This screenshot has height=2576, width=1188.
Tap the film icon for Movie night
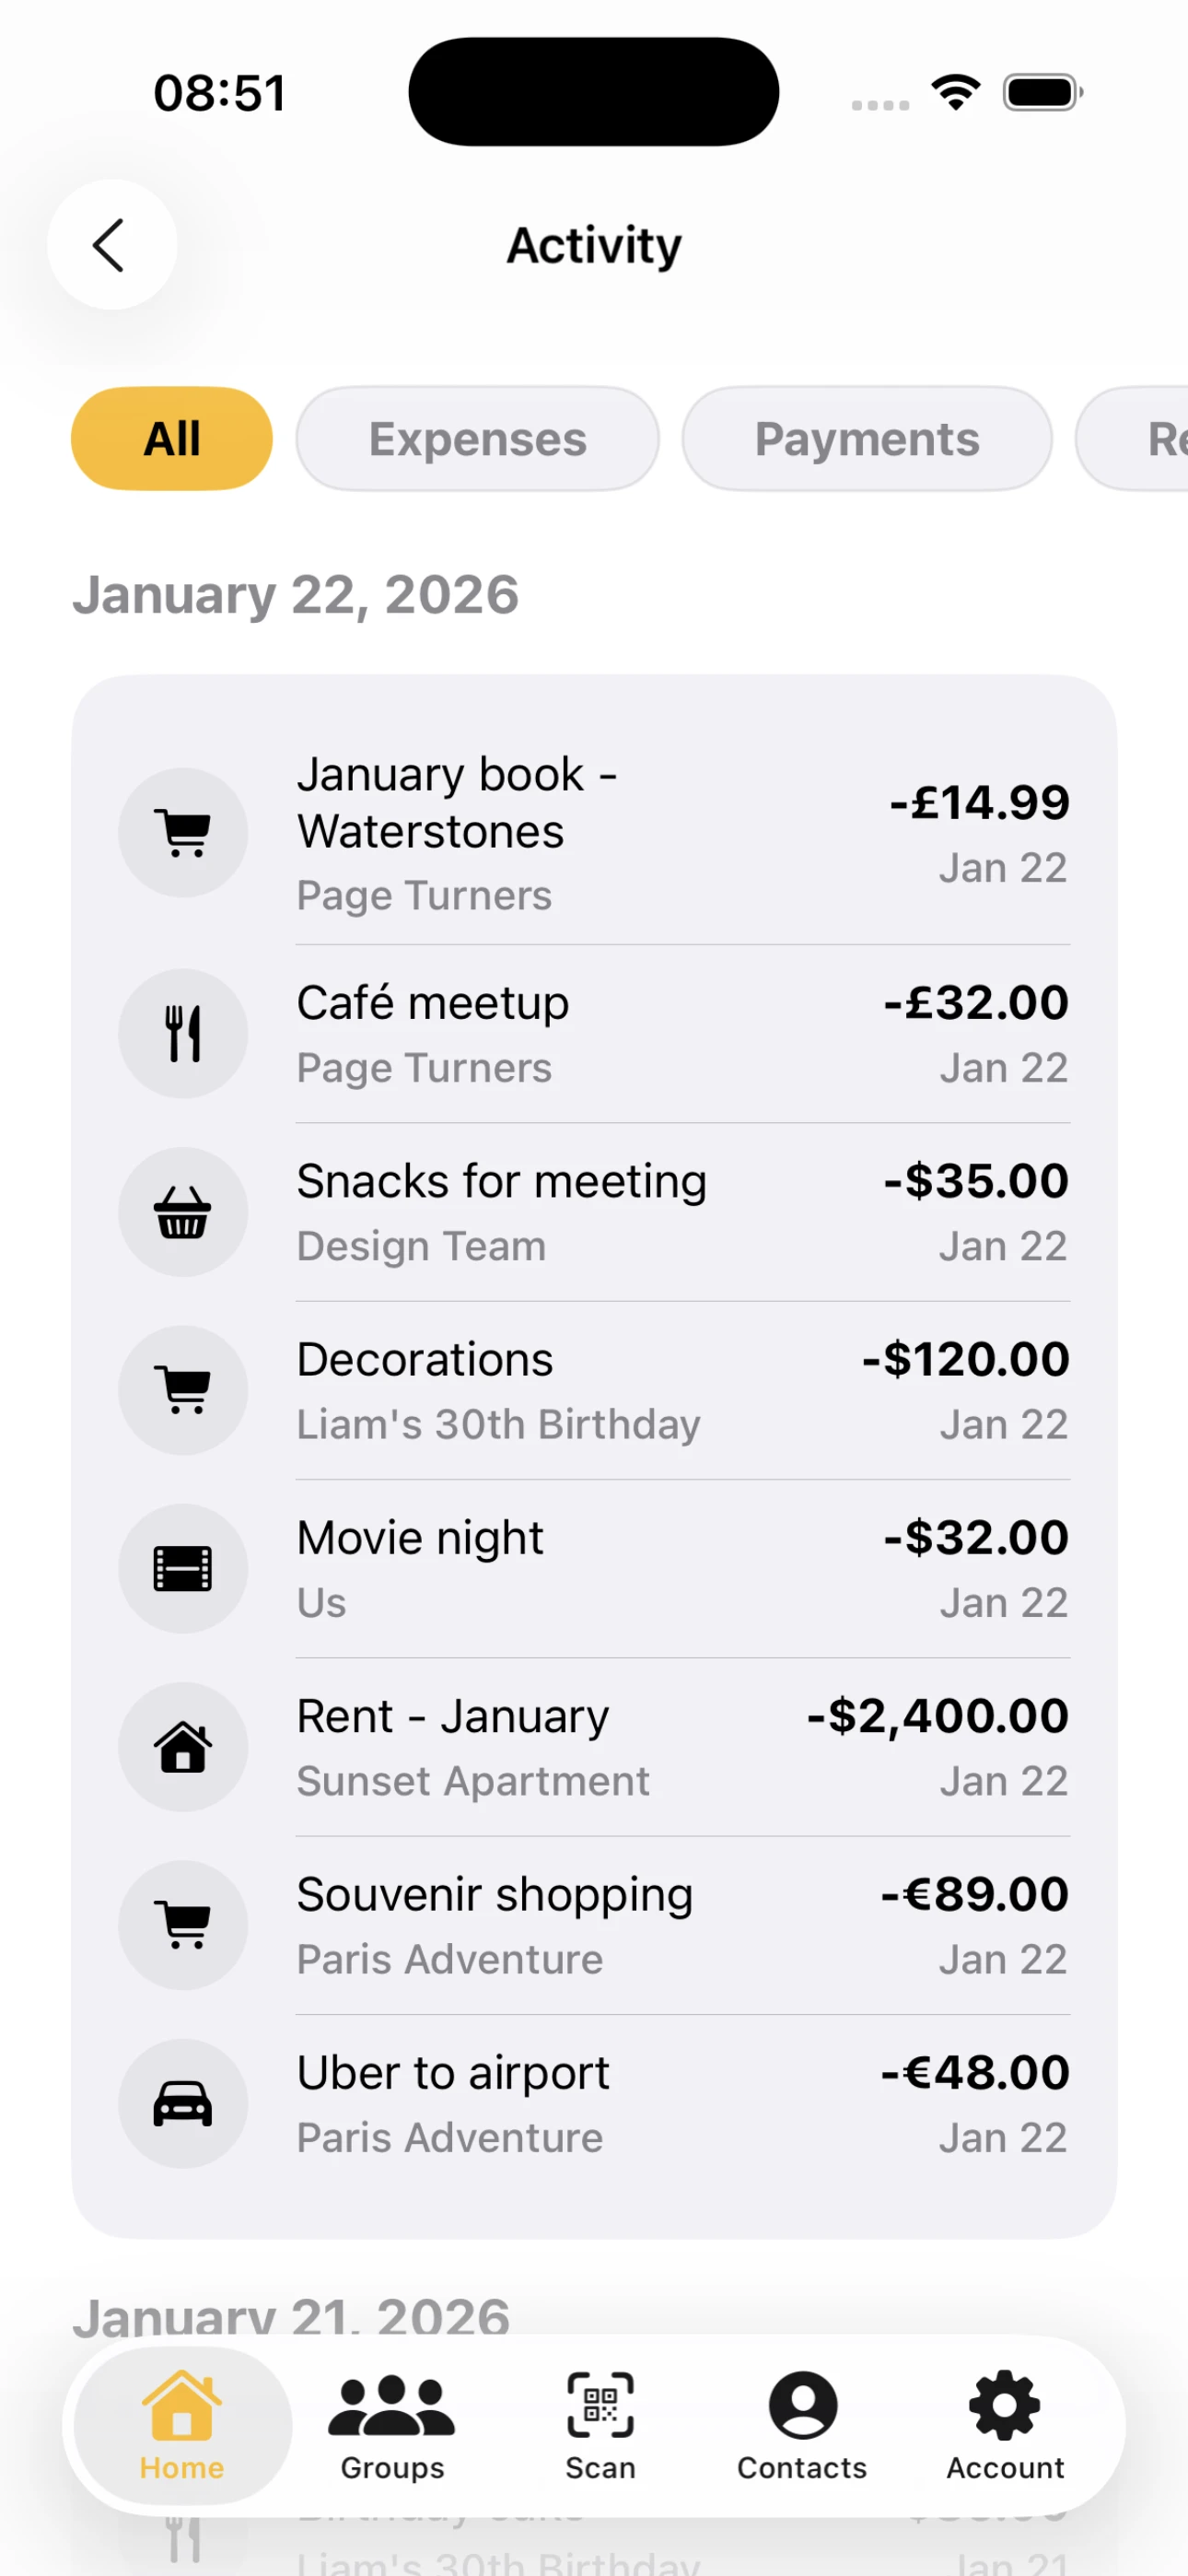[183, 1568]
